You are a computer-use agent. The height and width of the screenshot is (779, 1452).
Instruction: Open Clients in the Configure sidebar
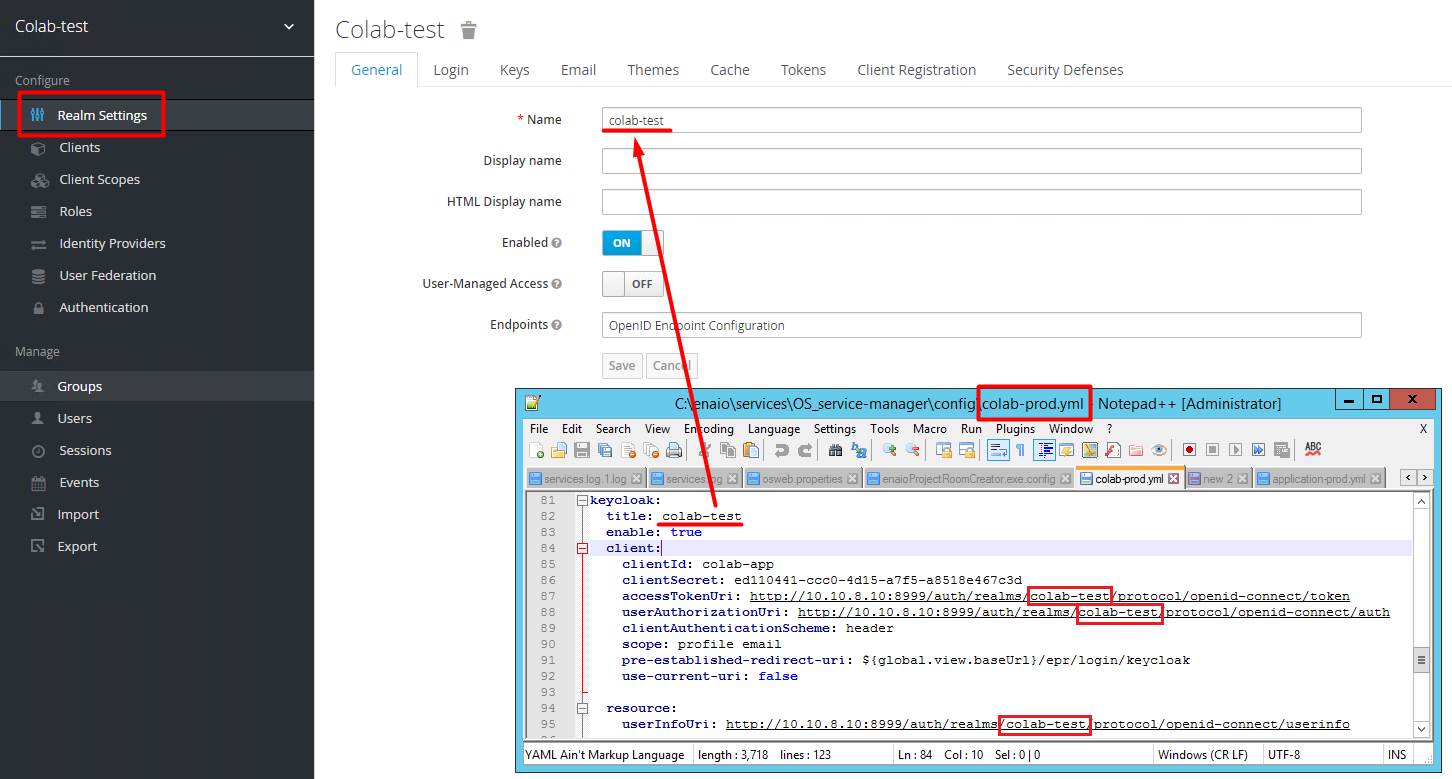coord(80,148)
